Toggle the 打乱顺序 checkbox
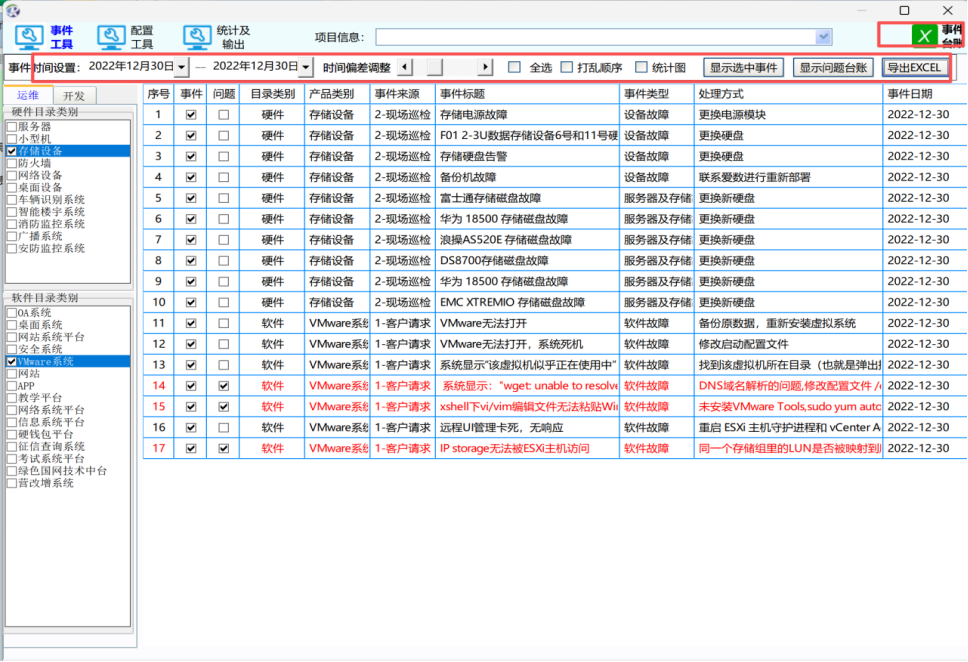Screen dimensions: 968x662 tap(567, 68)
